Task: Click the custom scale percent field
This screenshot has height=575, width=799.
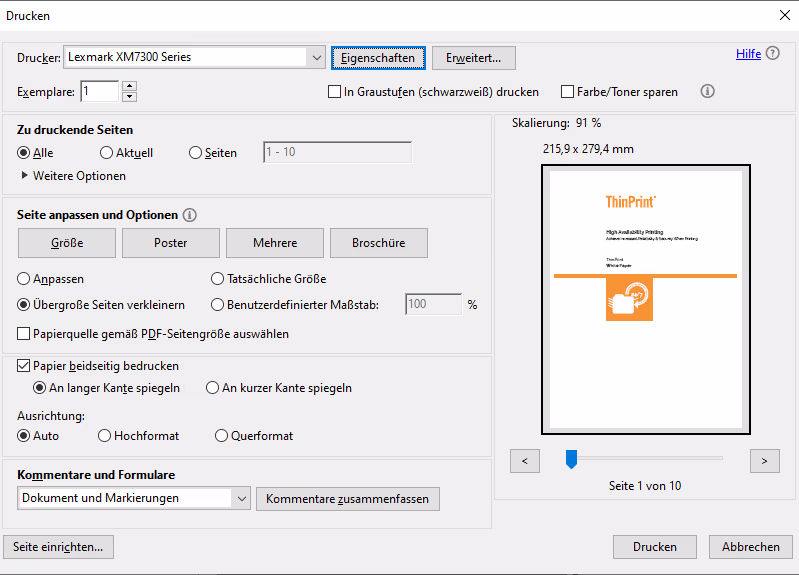Action: tap(434, 304)
